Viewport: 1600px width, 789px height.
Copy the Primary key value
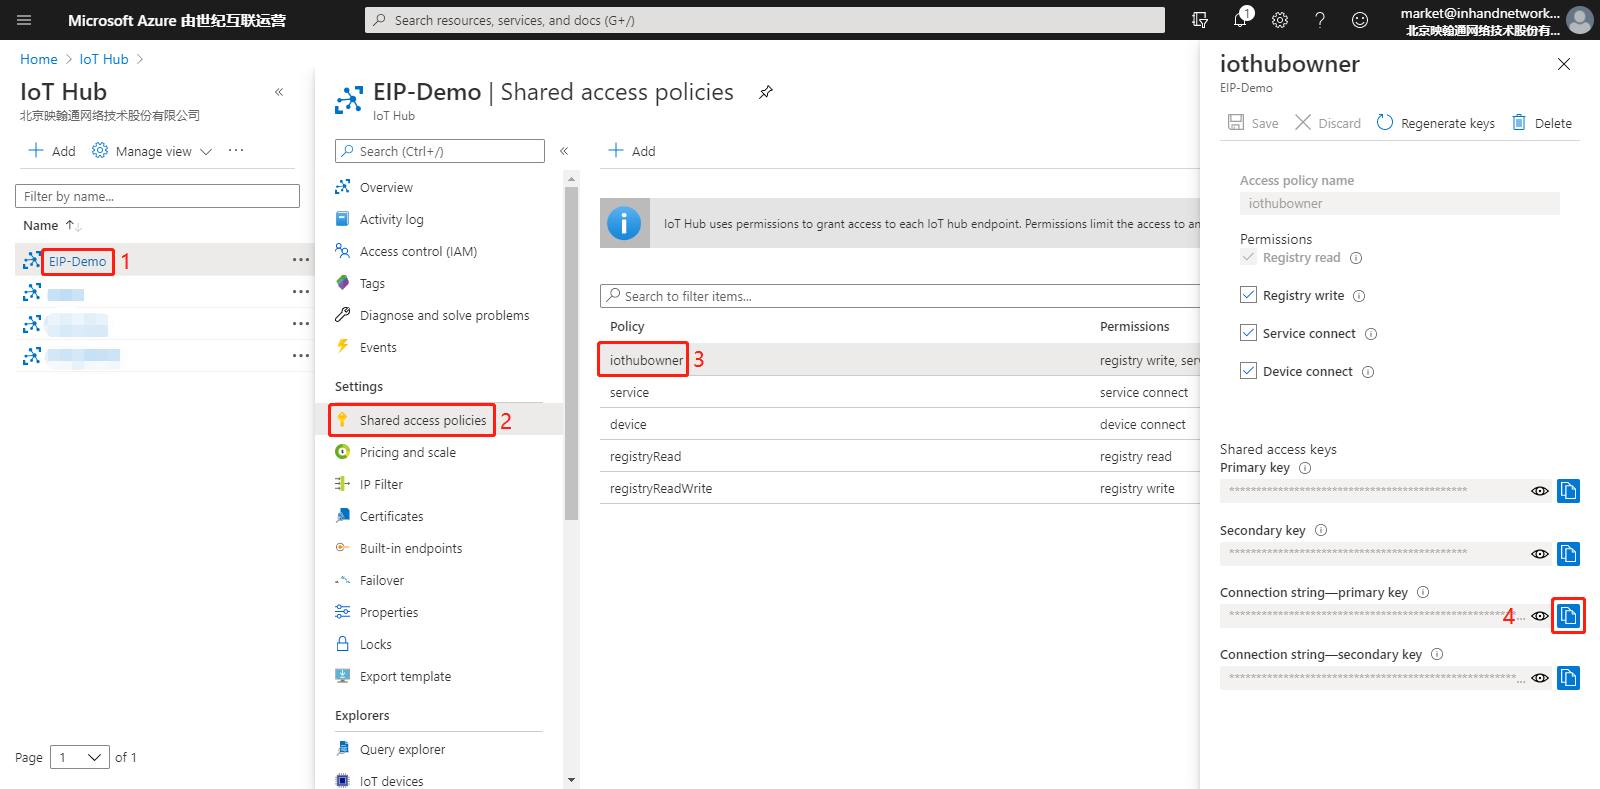[1568, 491]
